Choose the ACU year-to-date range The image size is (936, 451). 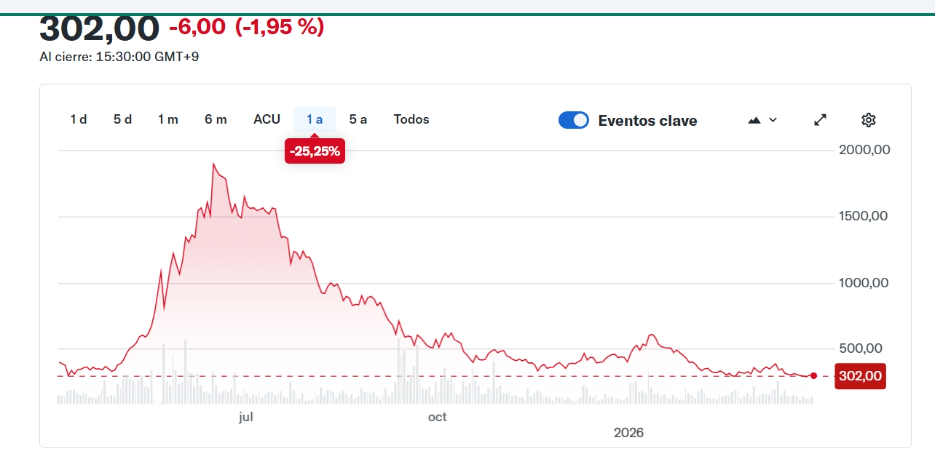coord(267,119)
